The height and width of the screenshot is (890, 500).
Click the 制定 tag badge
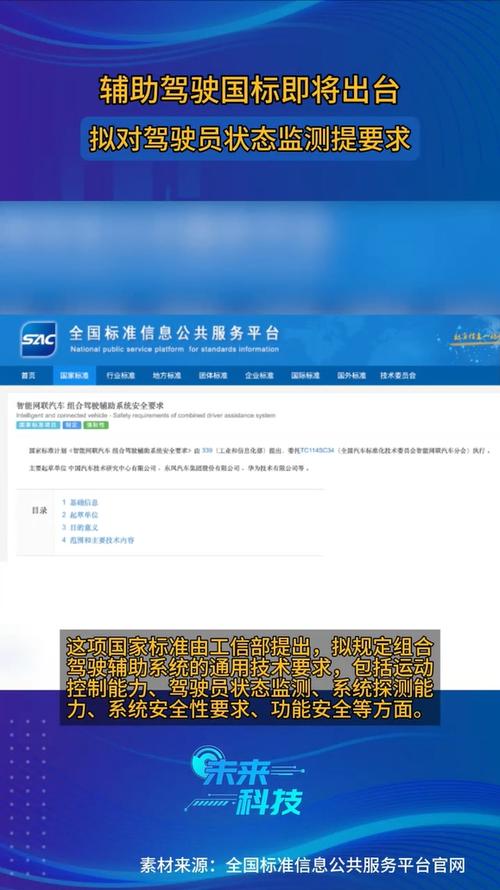click(72, 425)
